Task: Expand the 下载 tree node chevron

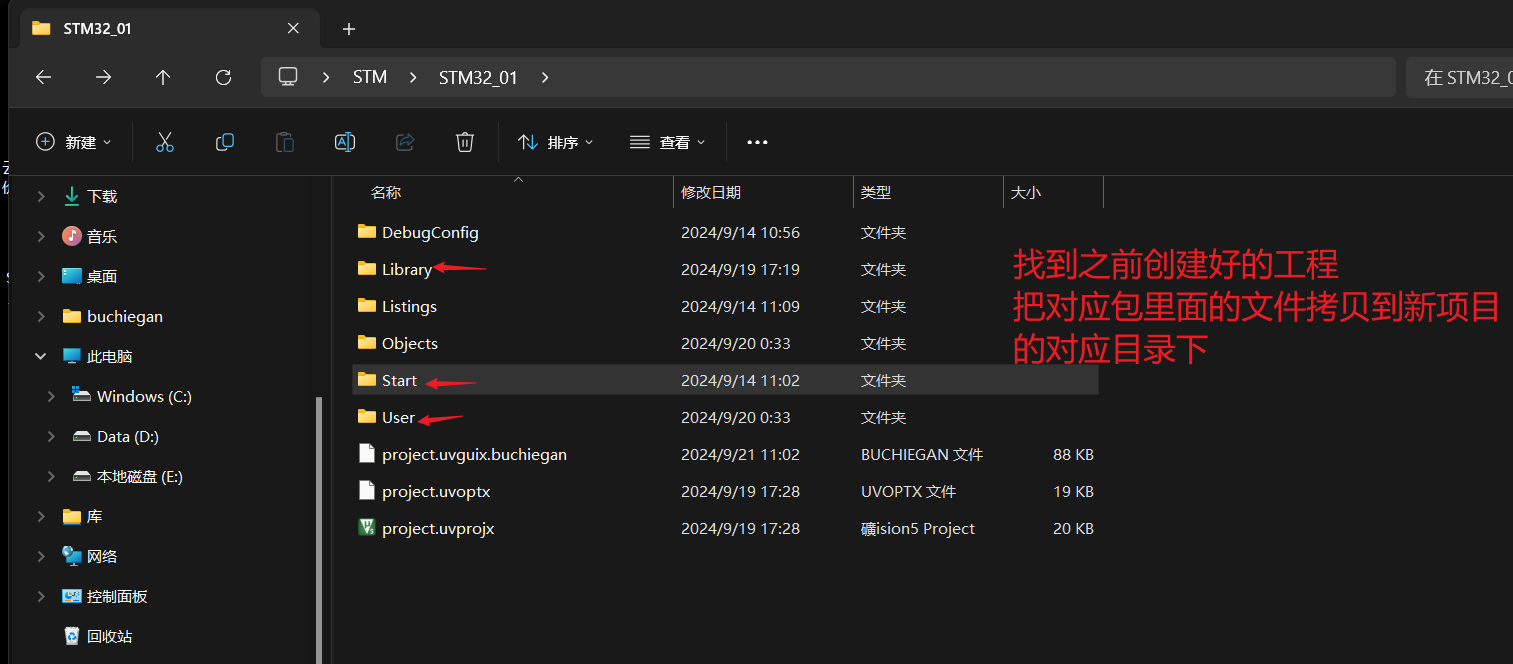Action: point(41,197)
